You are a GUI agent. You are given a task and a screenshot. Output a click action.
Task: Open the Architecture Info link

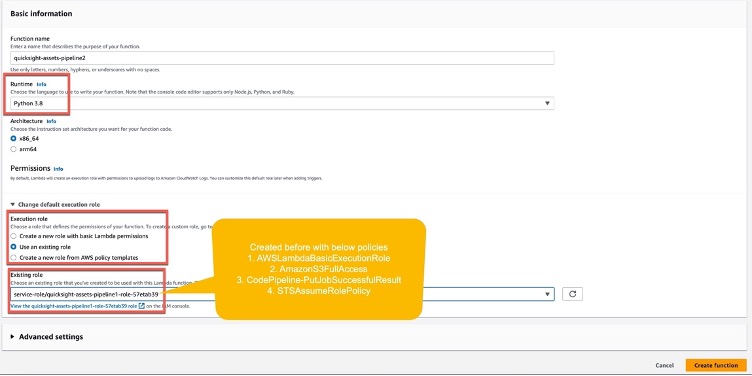[51, 121]
